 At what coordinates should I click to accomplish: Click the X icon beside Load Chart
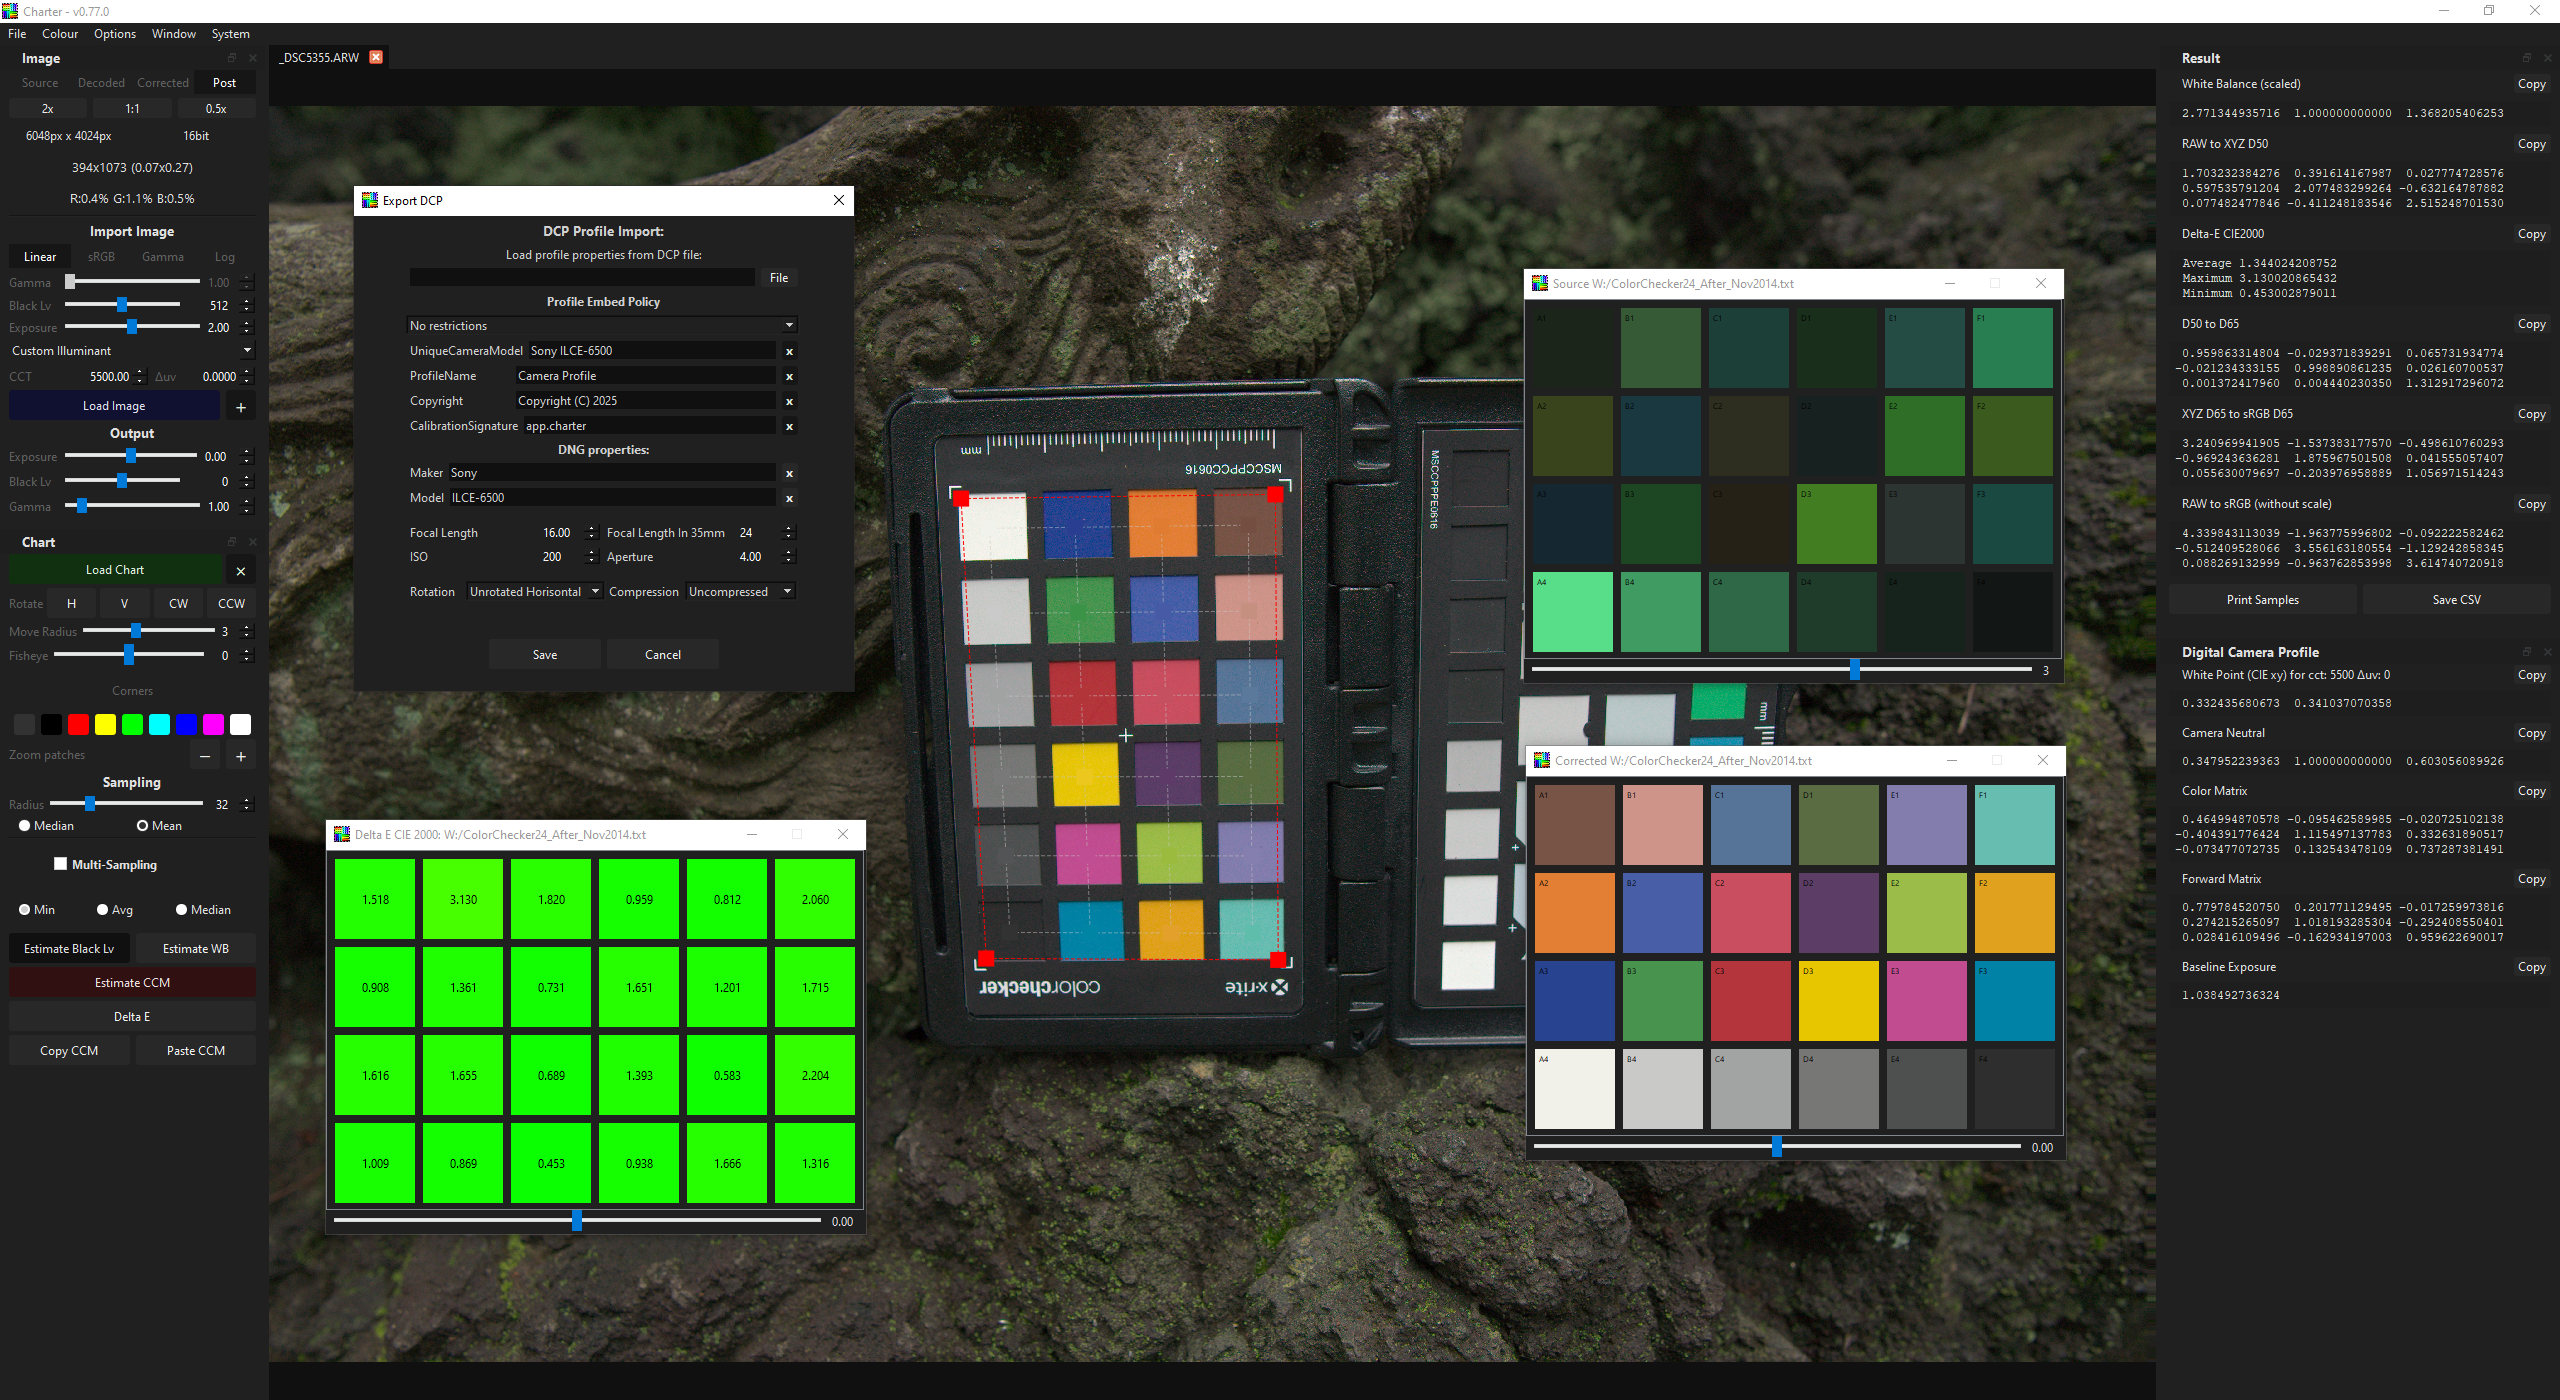click(x=240, y=571)
